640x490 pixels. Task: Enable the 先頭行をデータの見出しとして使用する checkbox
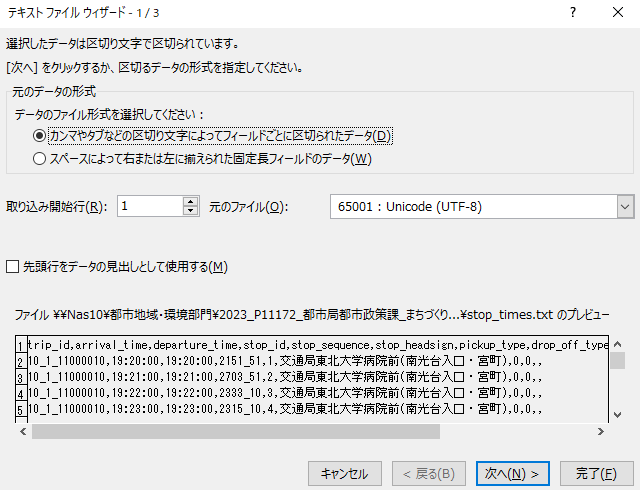point(13,267)
